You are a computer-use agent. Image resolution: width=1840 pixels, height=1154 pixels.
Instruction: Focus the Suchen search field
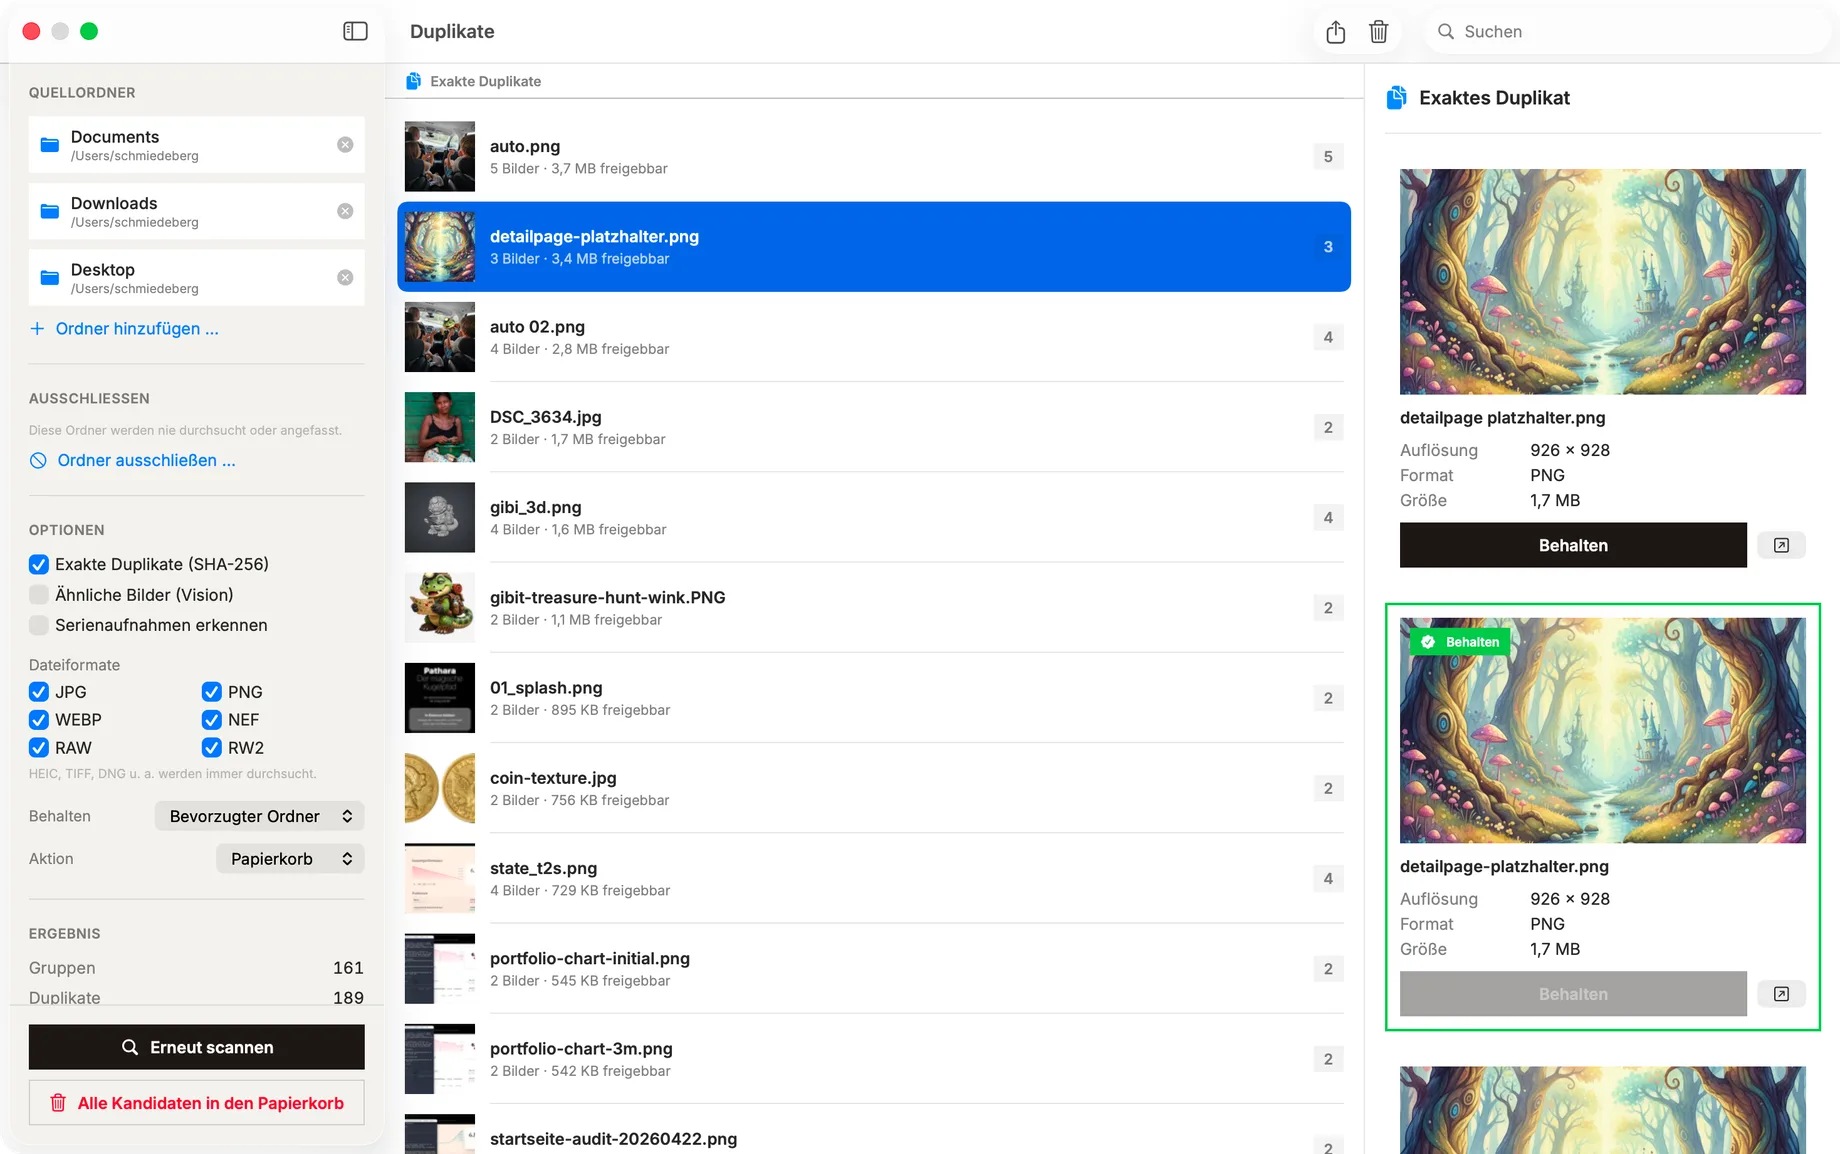[x=1630, y=32]
